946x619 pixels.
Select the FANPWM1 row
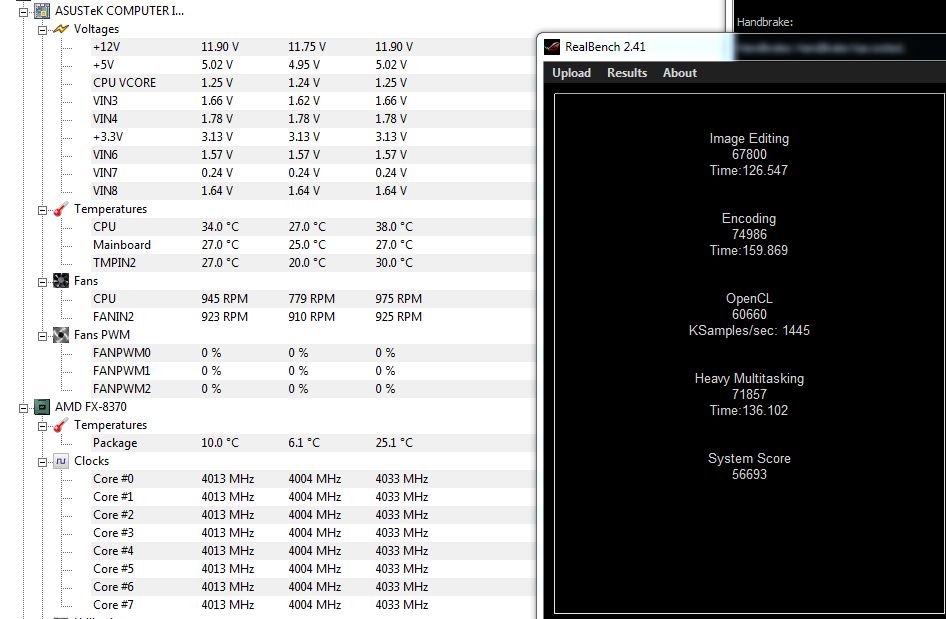click(313, 371)
